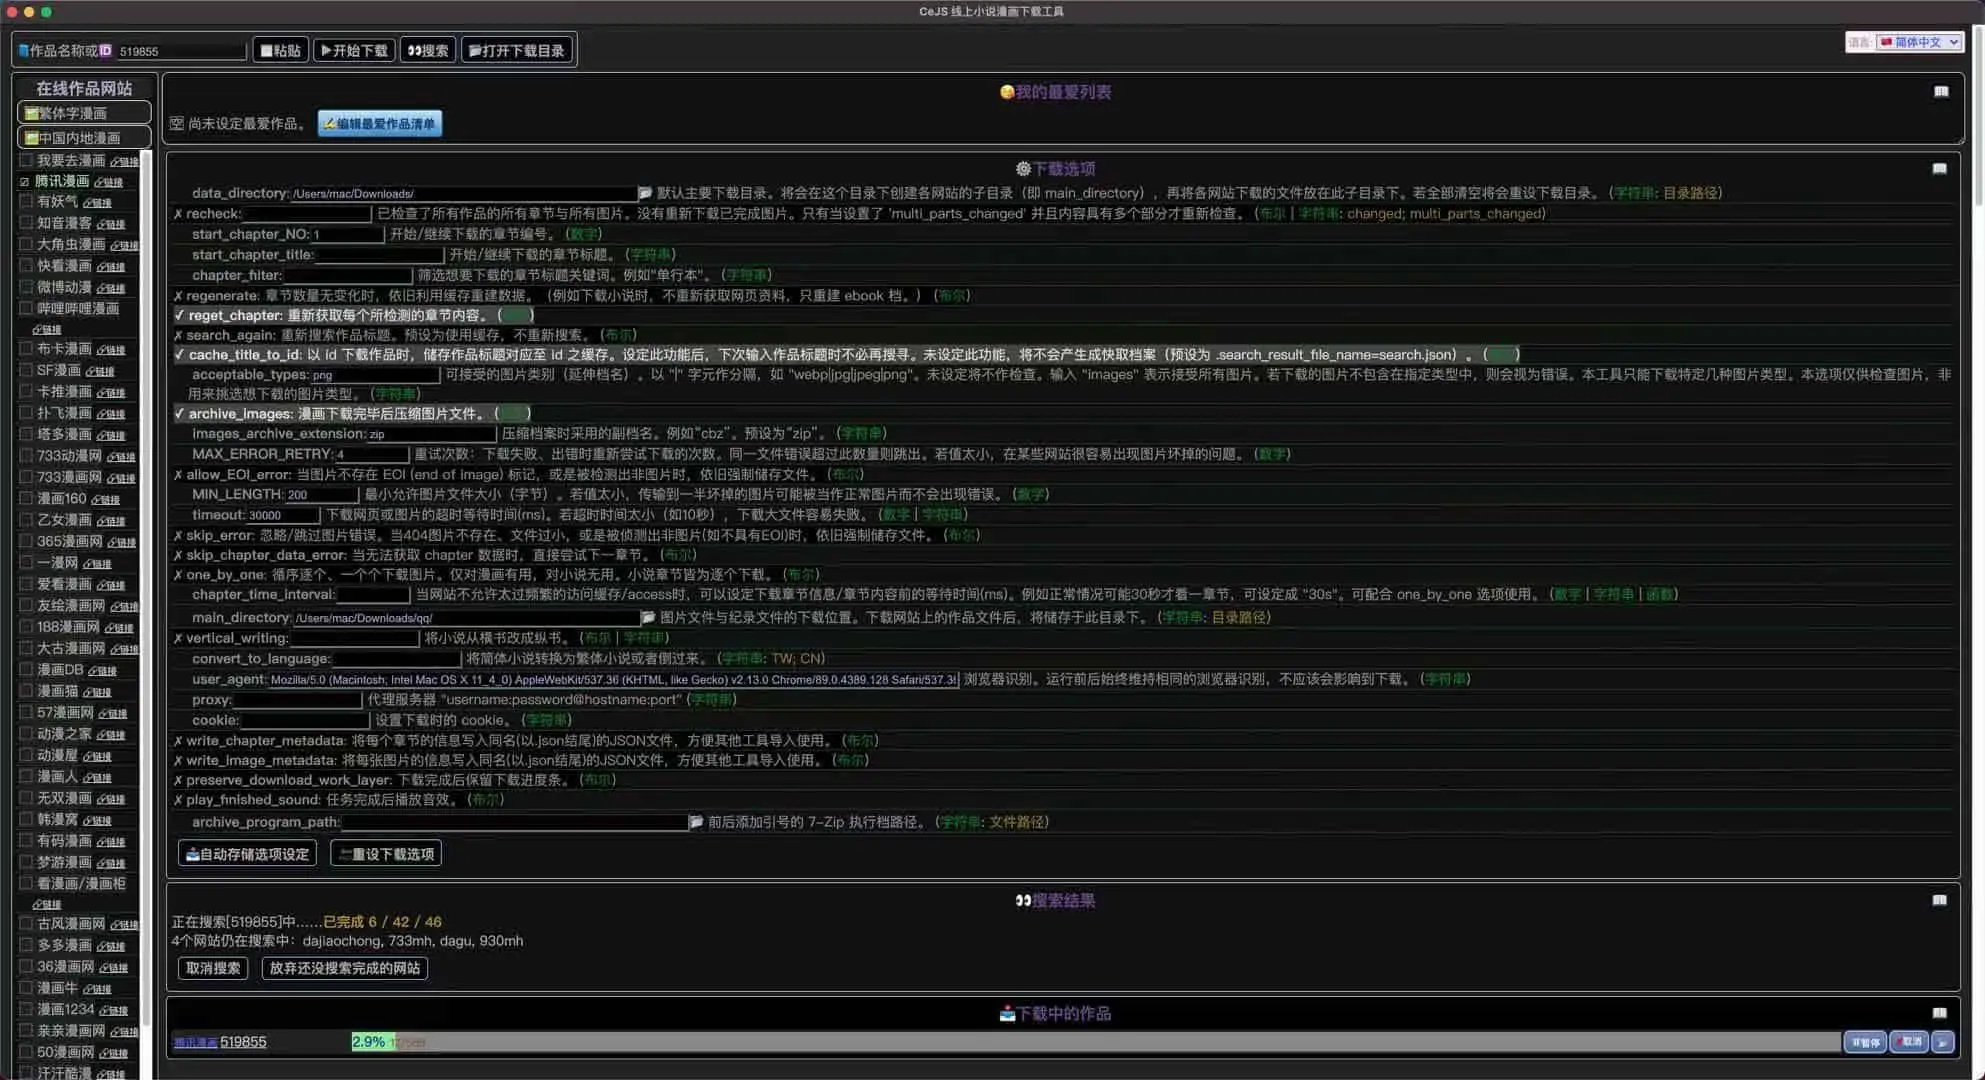Click the 编辑最爱作品清单 button

(380, 124)
